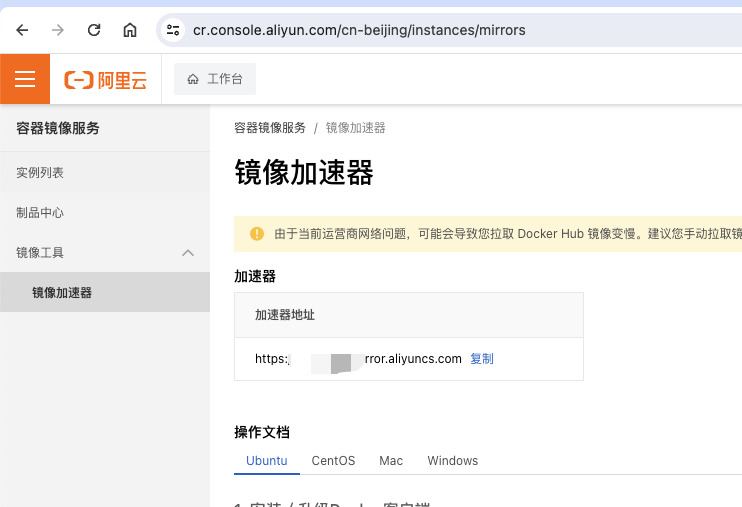Switch to the Mac tab

(x=391, y=461)
